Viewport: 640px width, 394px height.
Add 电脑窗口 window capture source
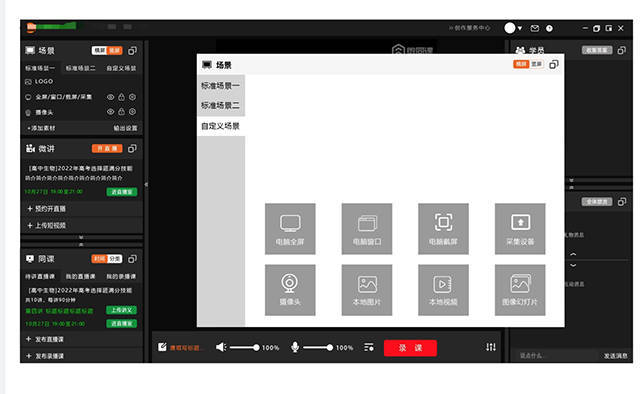pyautogui.click(x=367, y=229)
